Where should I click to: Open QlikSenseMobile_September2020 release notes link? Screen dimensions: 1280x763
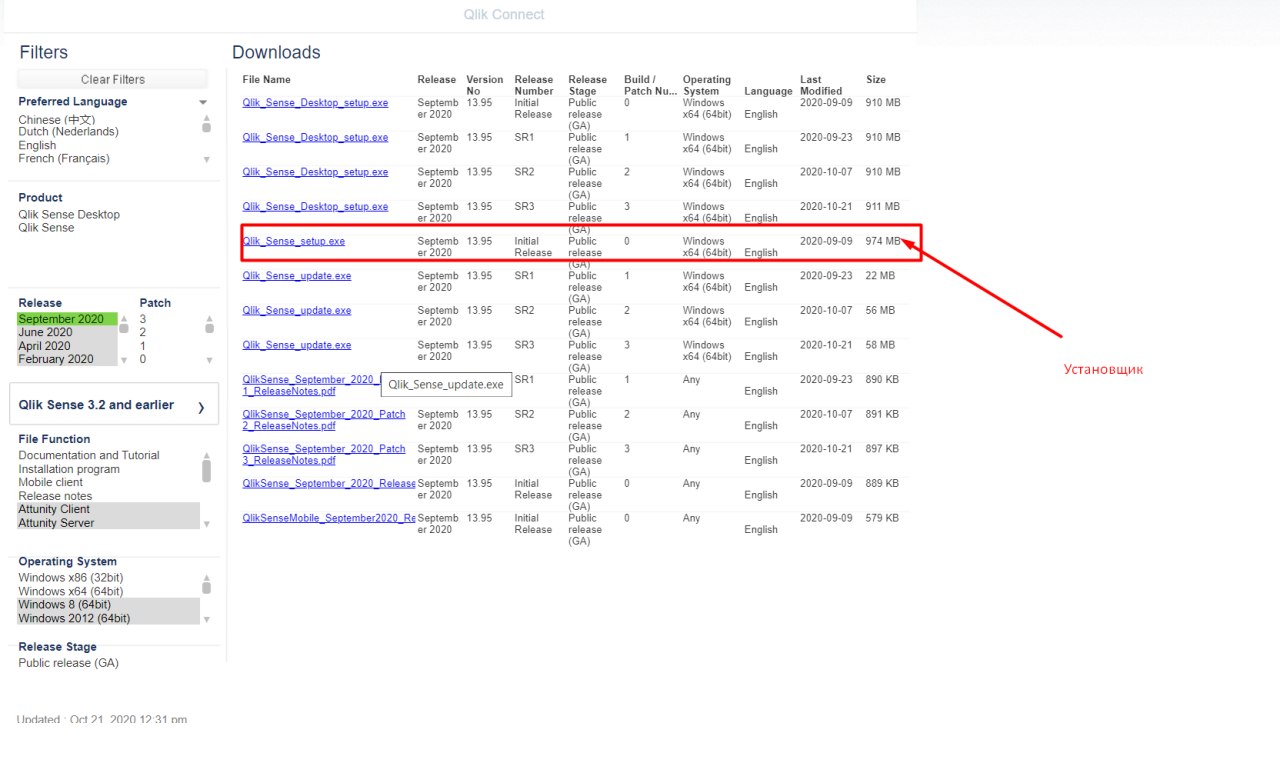click(x=329, y=518)
